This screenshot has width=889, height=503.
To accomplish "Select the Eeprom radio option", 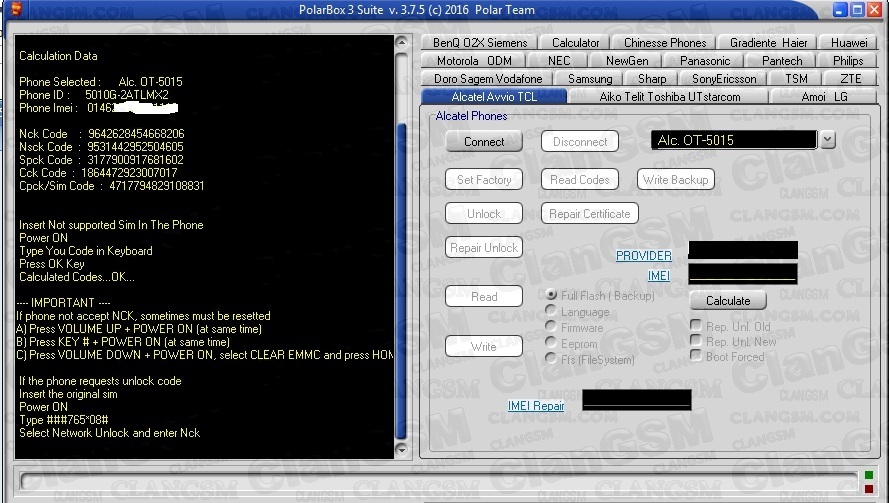I will [551, 343].
